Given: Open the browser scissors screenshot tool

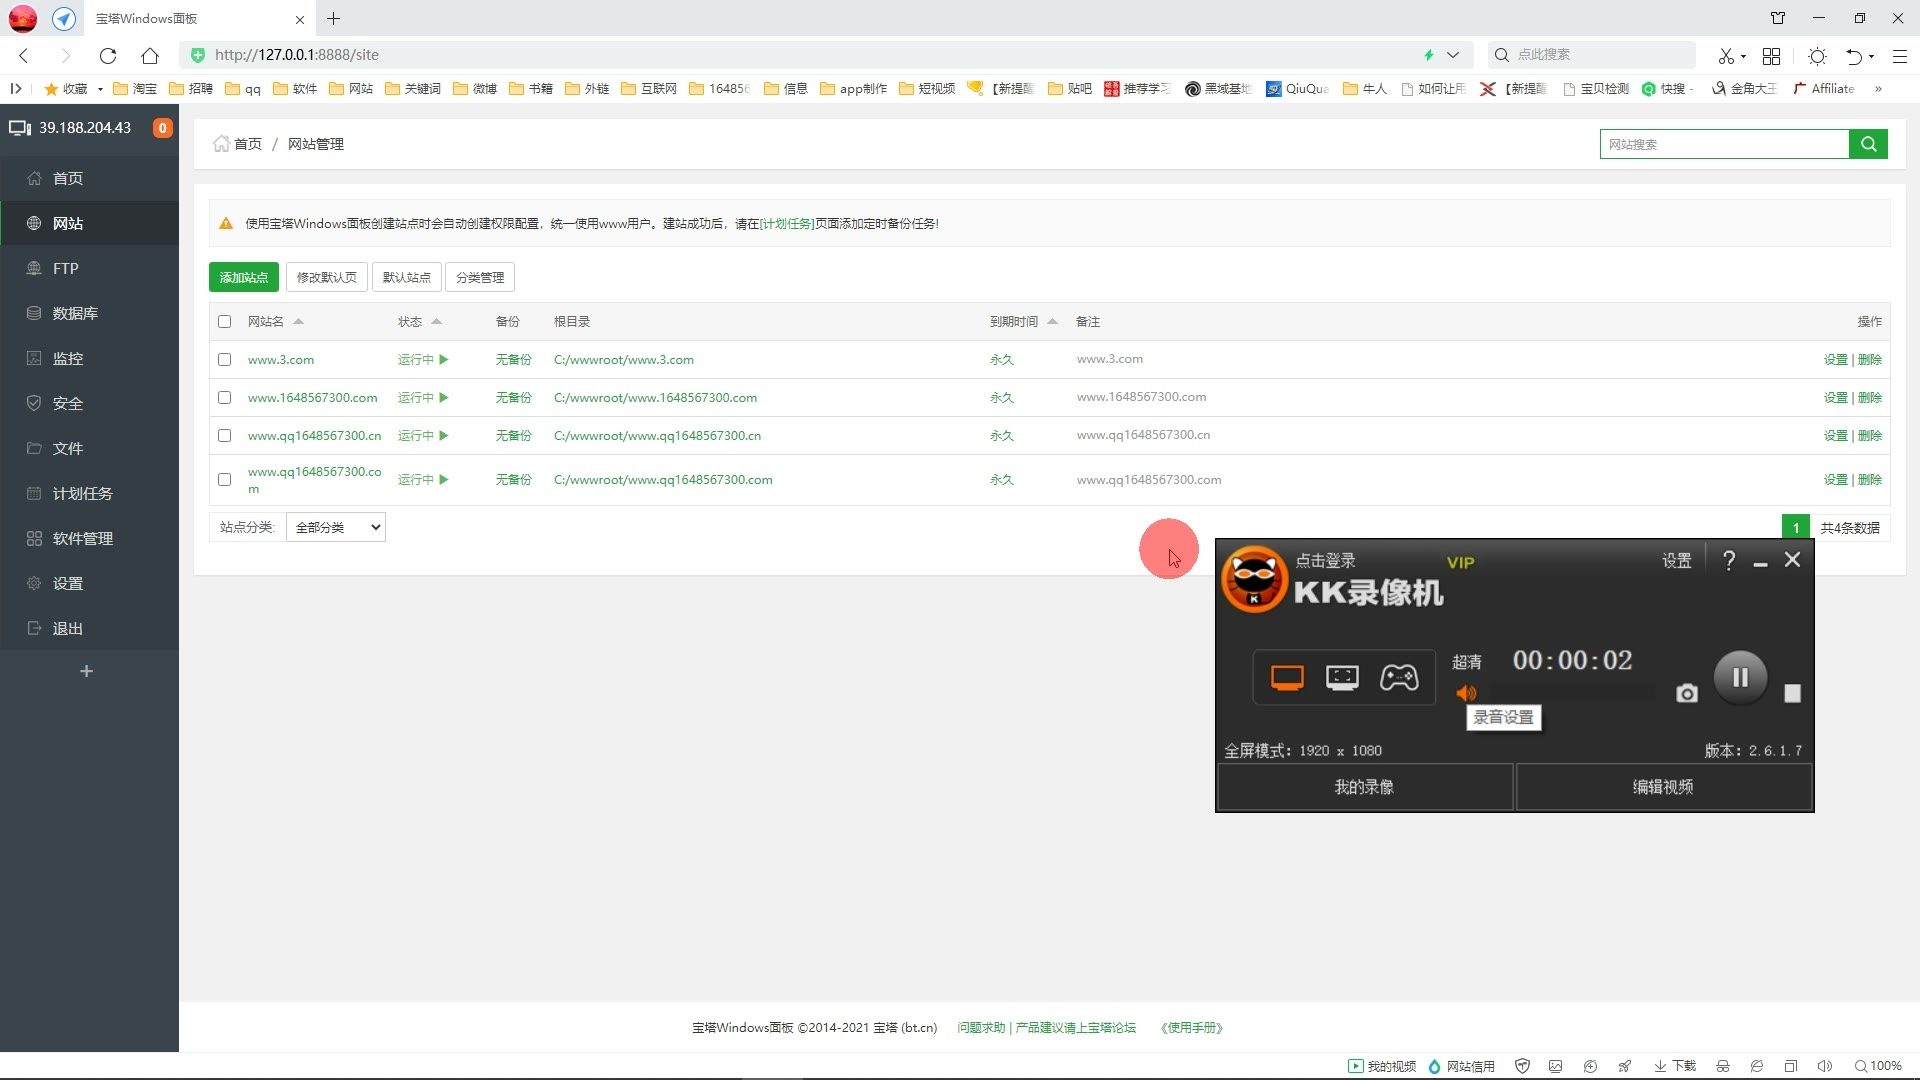Looking at the screenshot, I should [x=1726, y=55].
